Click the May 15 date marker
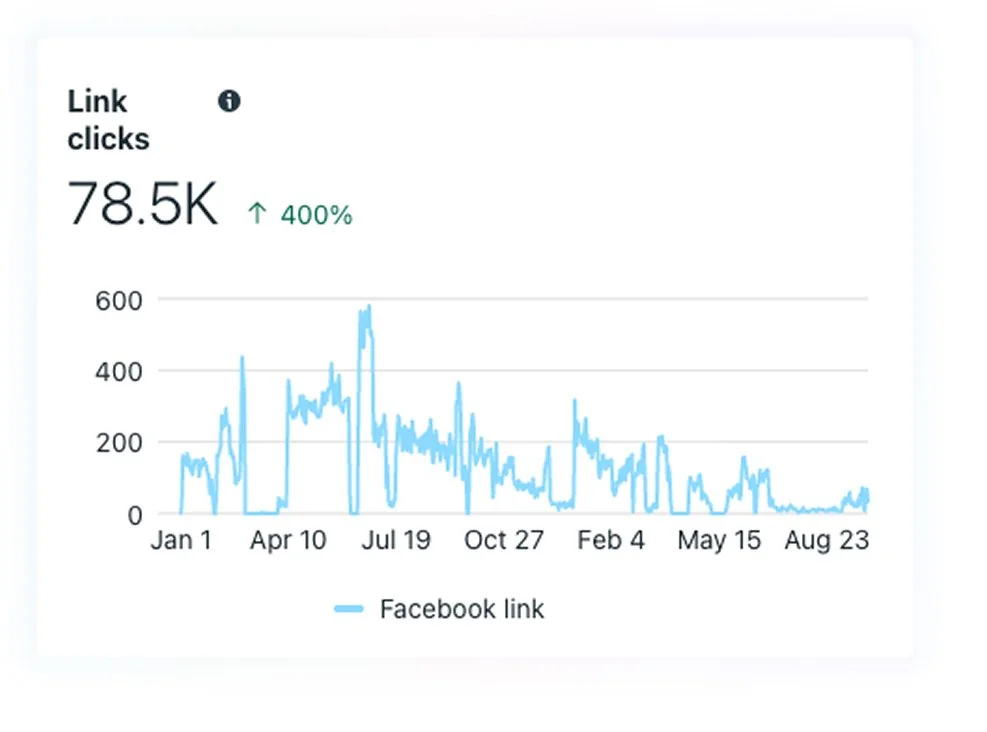The width and height of the screenshot is (987, 732). tap(718, 540)
